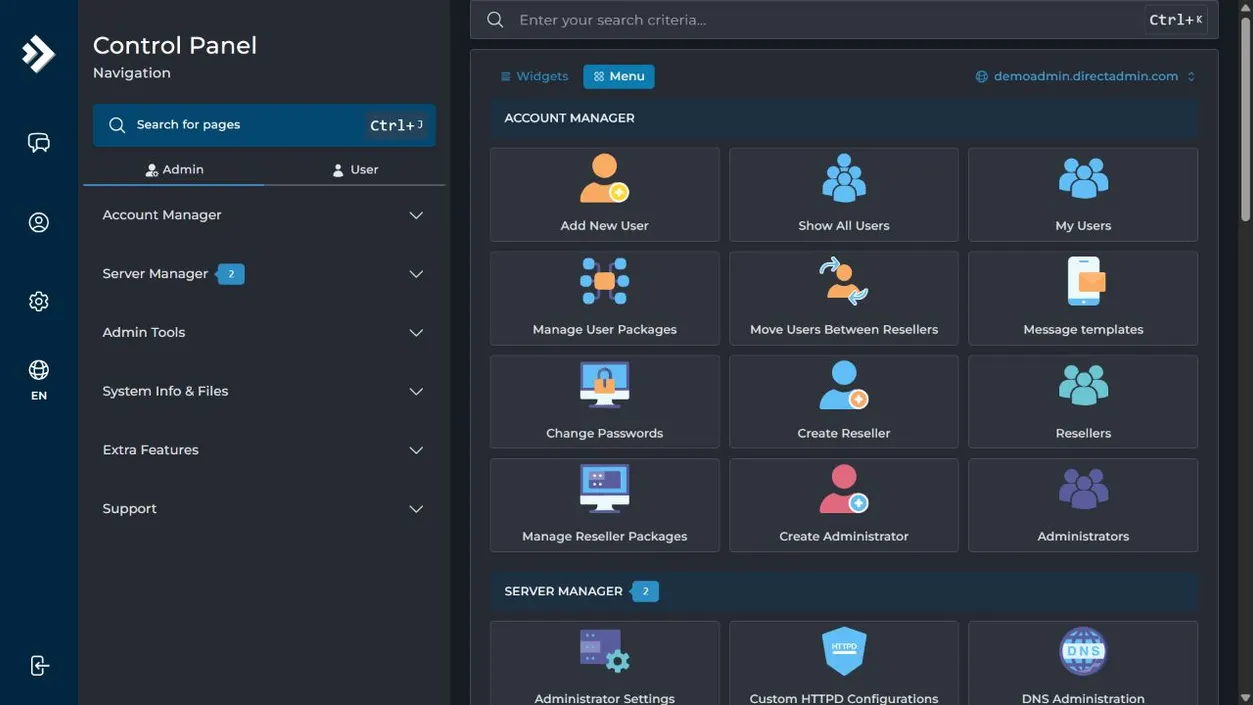This screenshot has height=705, width=1253.
Task: Open Move Users Between Resellers tile
Action: (x=844, y=299)
